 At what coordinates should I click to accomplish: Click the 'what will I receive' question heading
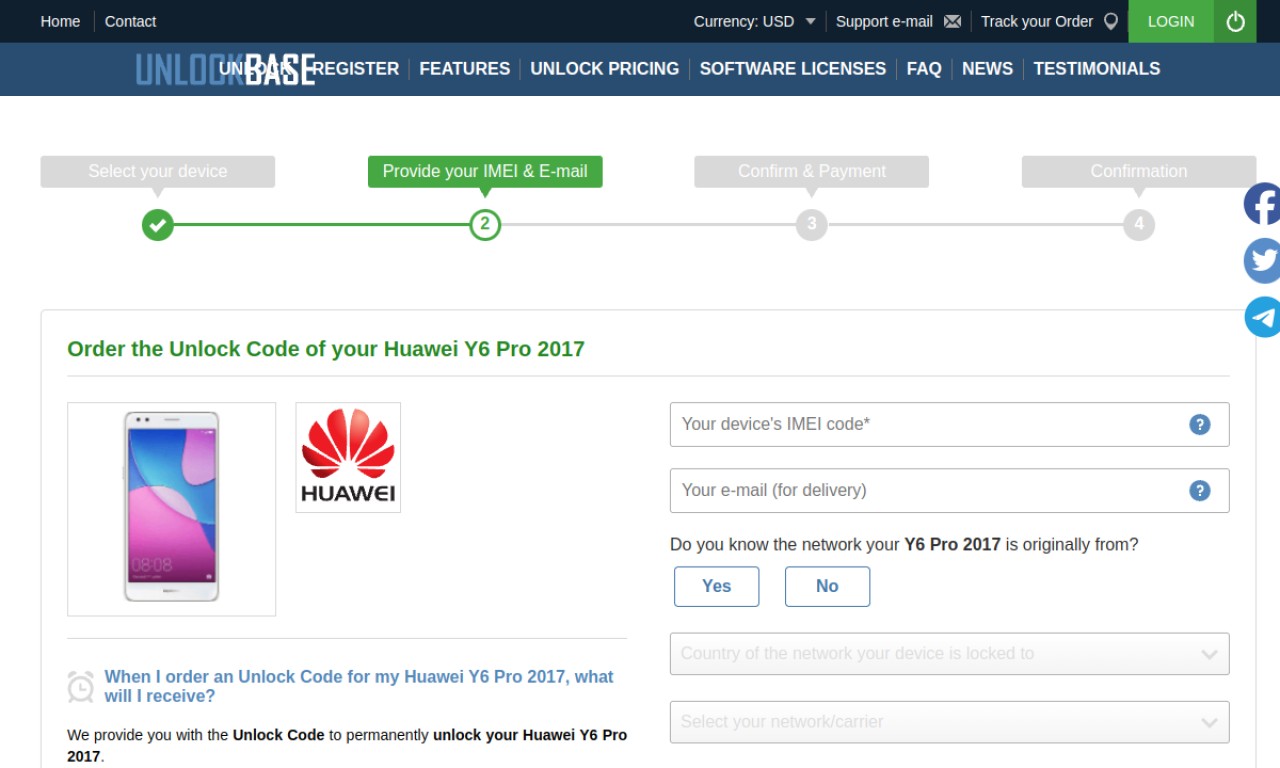point(359,687)
